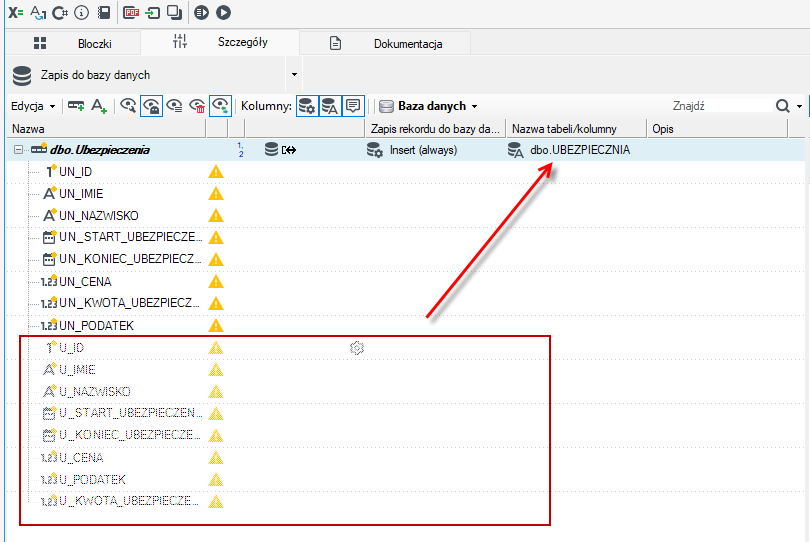Viewport: 810px width, 542px height.
Task: Open the search options dropdown arrow
Action: [x=799, y=106]
